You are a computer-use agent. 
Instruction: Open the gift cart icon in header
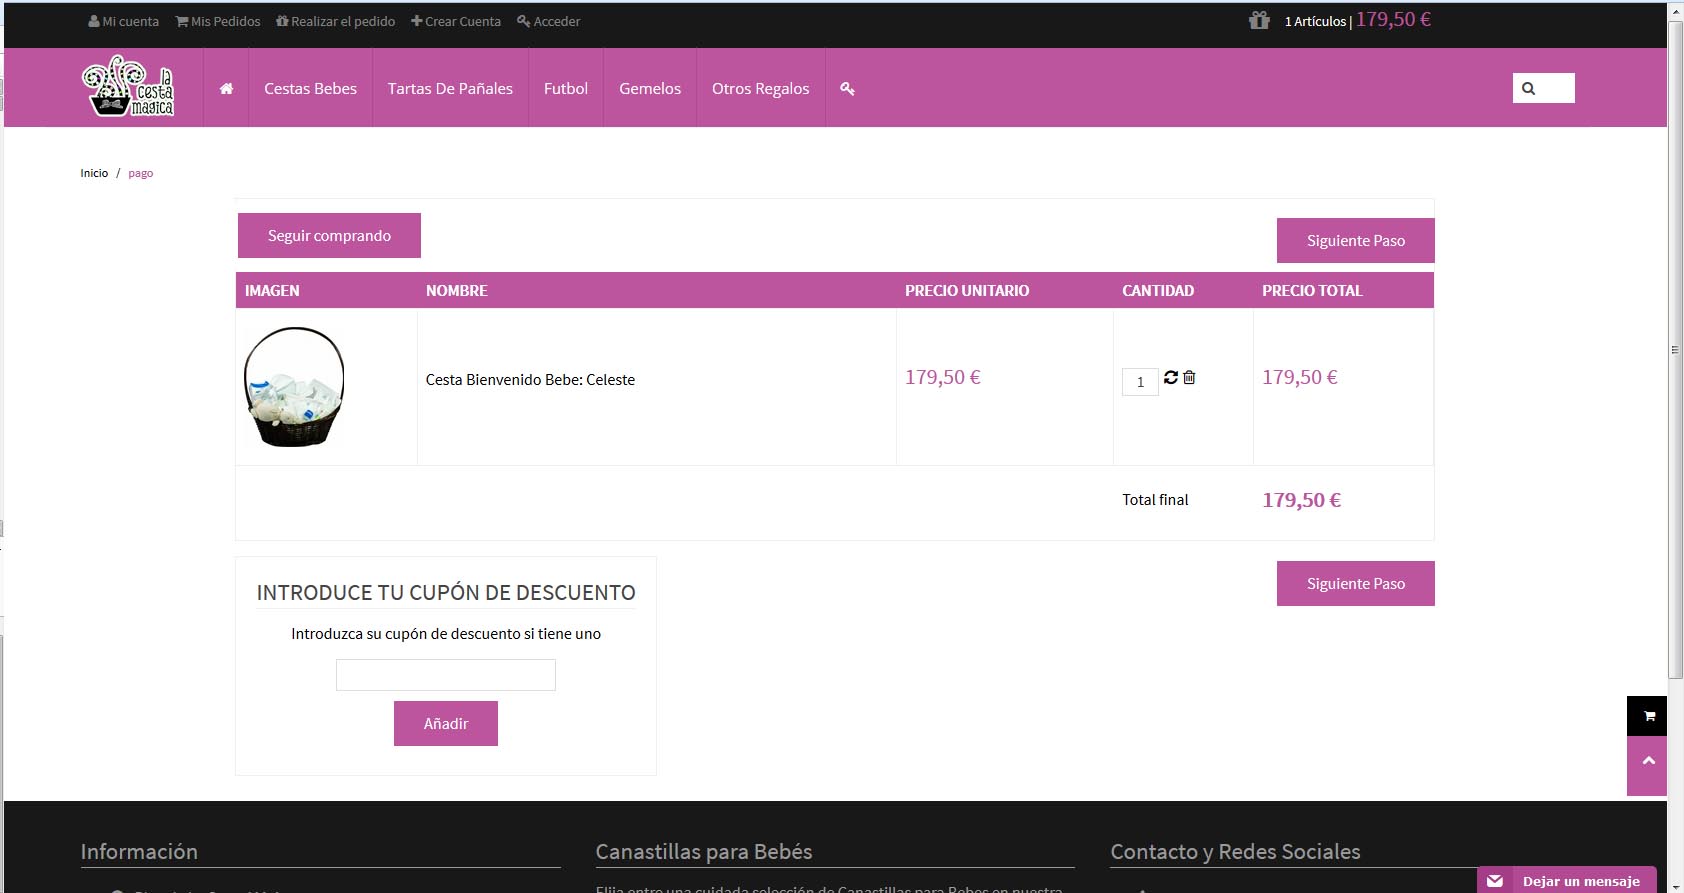point(1259,20)
